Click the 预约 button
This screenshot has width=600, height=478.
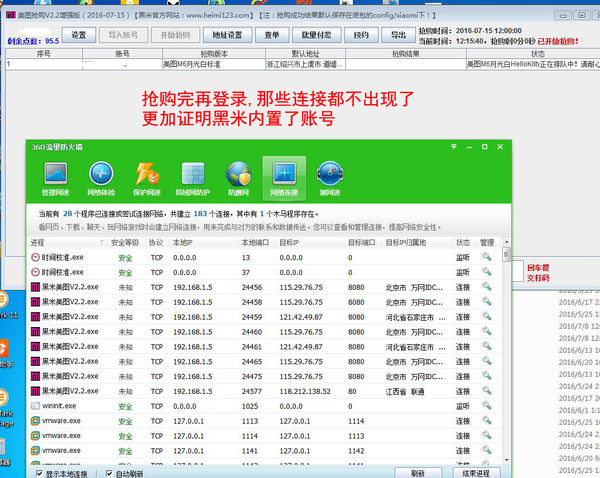(361, 35)
